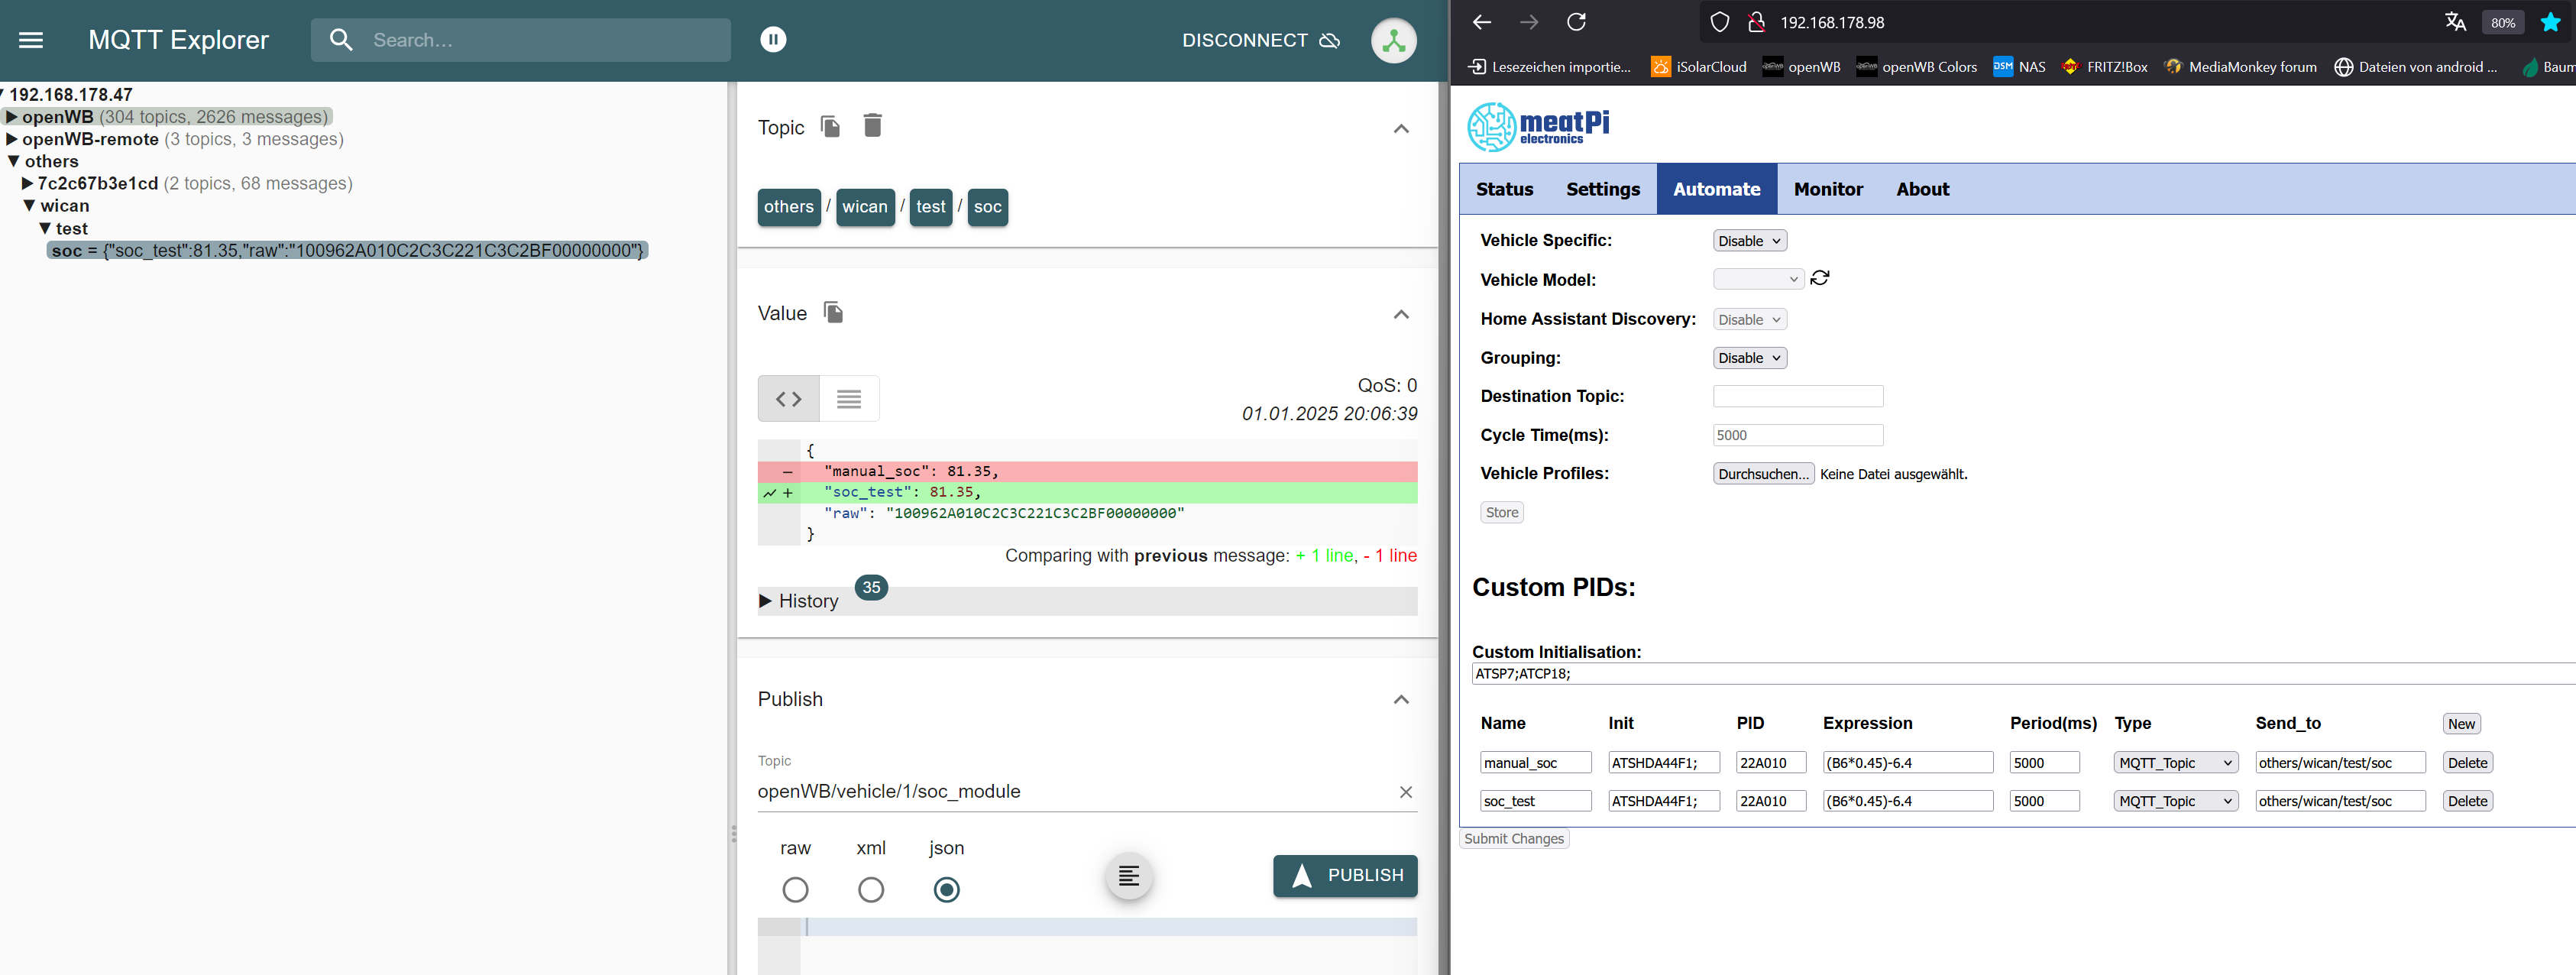This screenshot has width=2576, height=975.
Task: Select json payload format radio
Action: coord(946,889)
